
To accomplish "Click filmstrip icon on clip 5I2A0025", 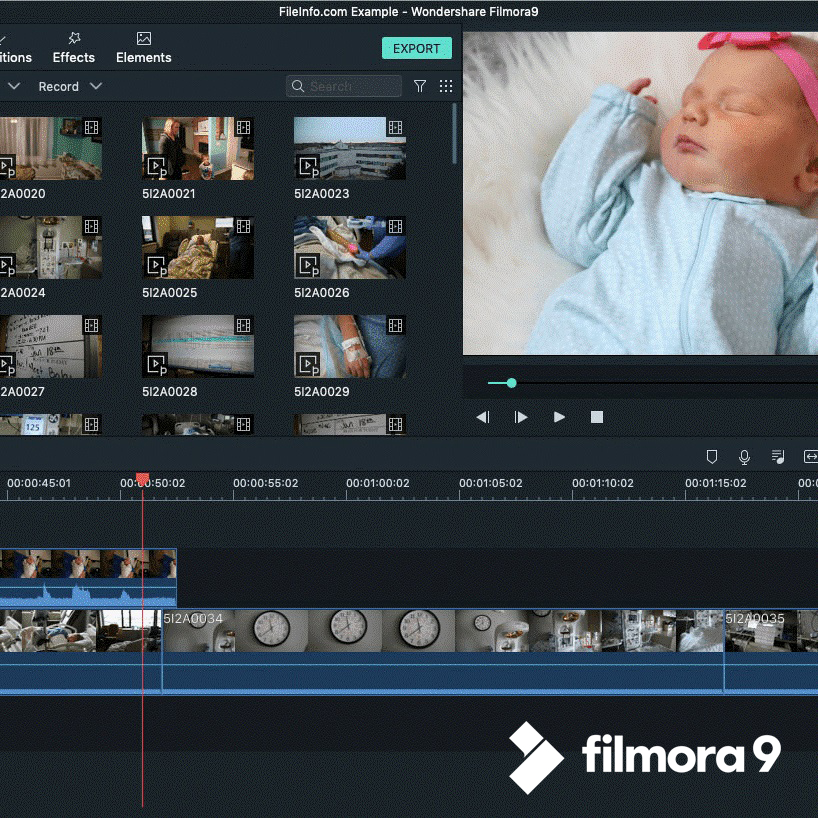I will [x=243, y=226].
